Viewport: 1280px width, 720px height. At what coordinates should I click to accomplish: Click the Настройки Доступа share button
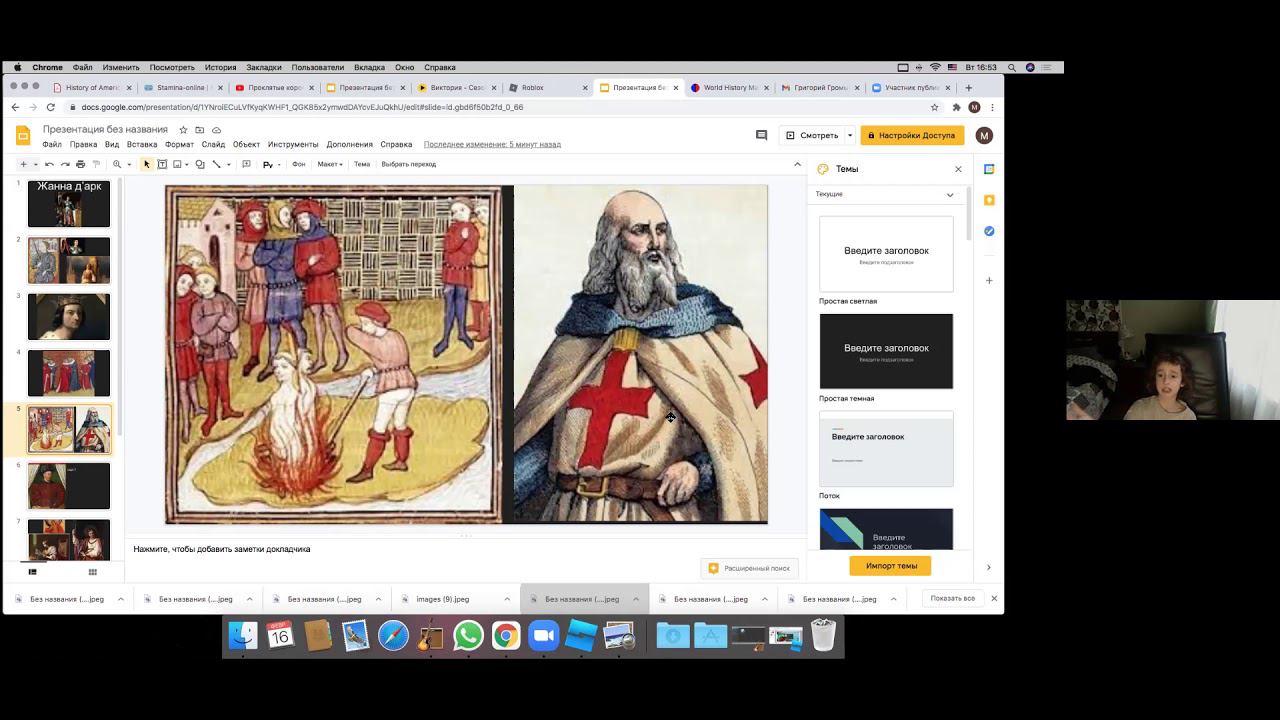[x=911, y=135]
